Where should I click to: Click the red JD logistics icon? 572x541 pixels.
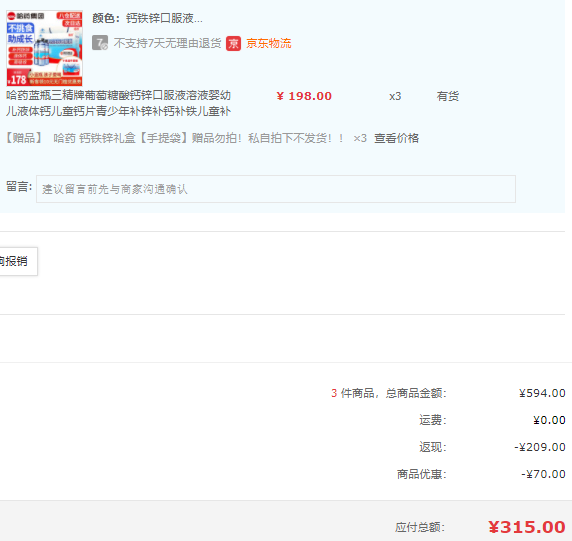pyautogui.click(x=233, y=43)
